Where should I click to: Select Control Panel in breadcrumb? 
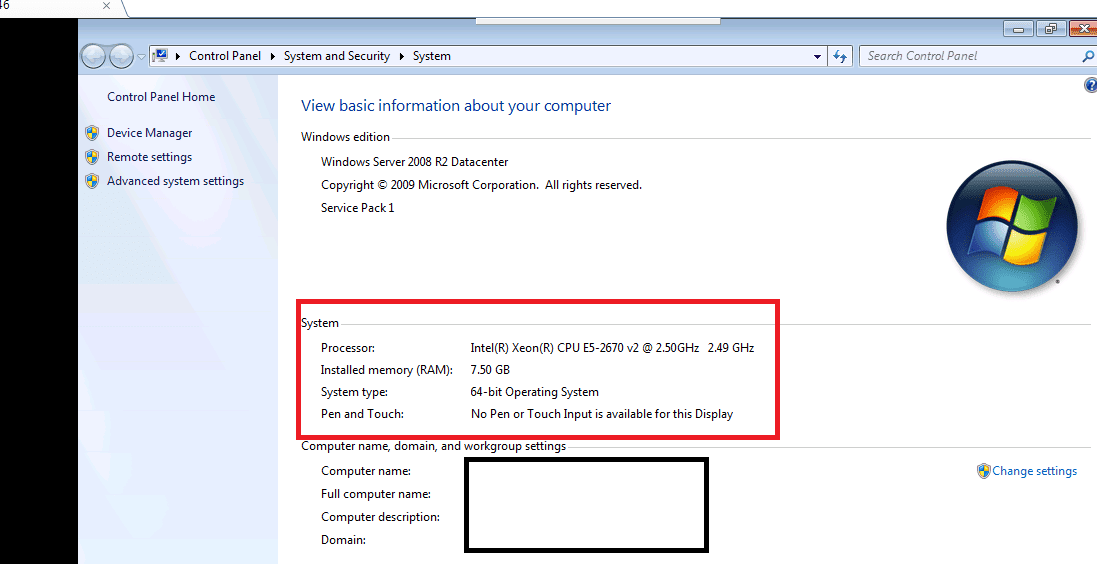pyautogui.click(x=225, y=56)
